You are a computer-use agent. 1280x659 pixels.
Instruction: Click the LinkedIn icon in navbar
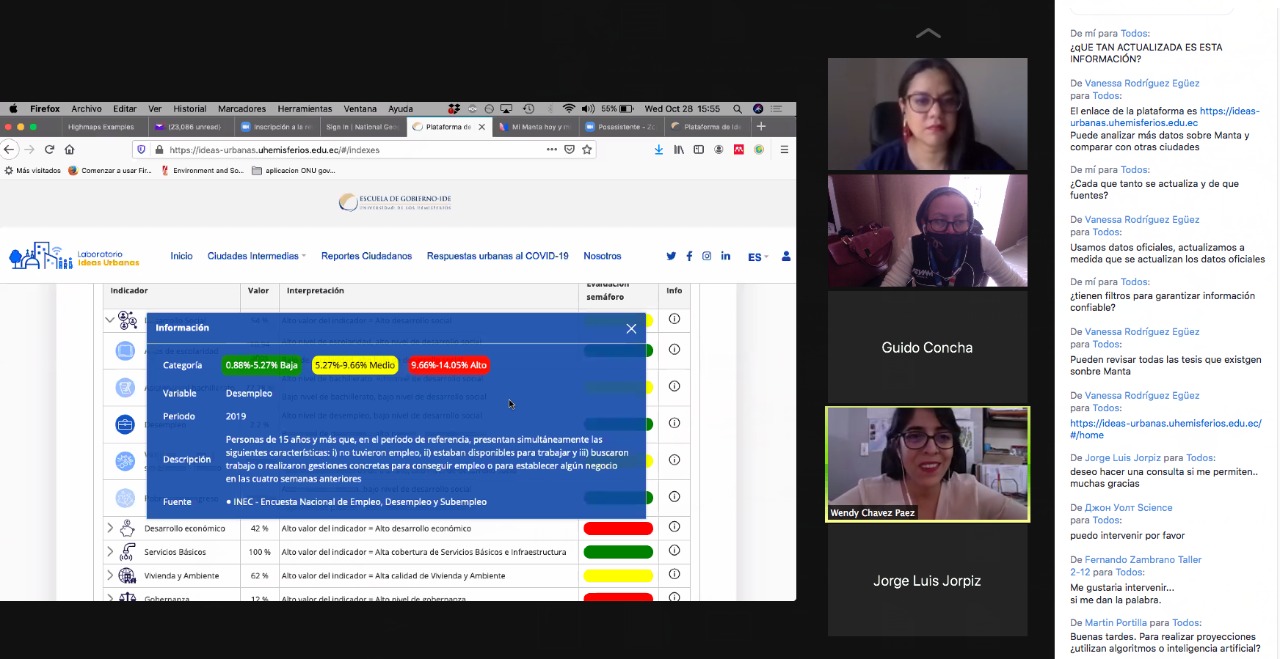(725, 256)
